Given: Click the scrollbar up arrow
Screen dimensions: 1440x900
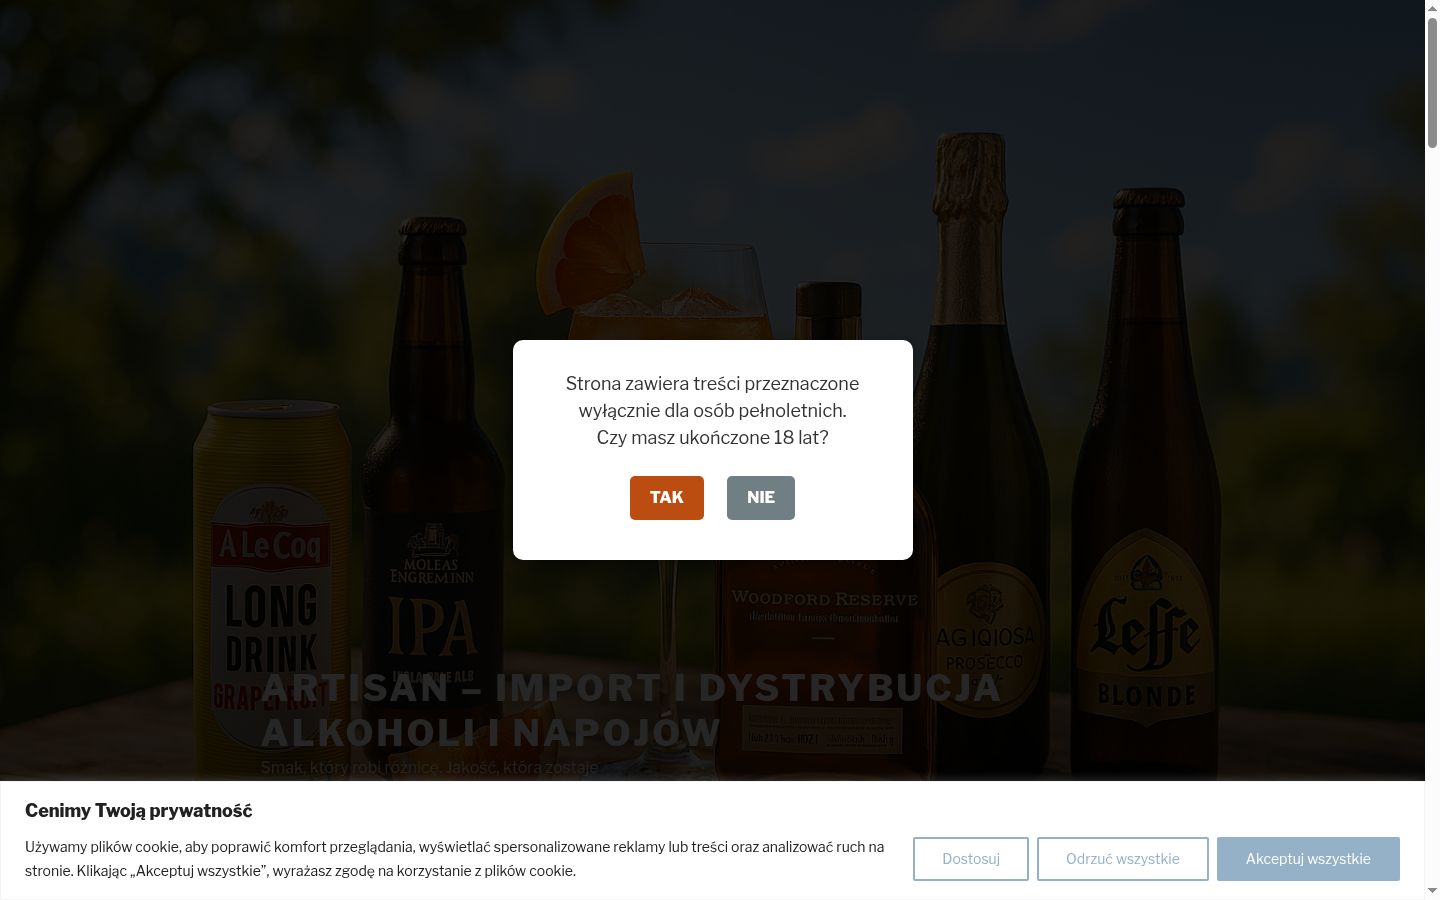Looking at the screenshot, I should pyautogui.click(x=1432, y=8).
